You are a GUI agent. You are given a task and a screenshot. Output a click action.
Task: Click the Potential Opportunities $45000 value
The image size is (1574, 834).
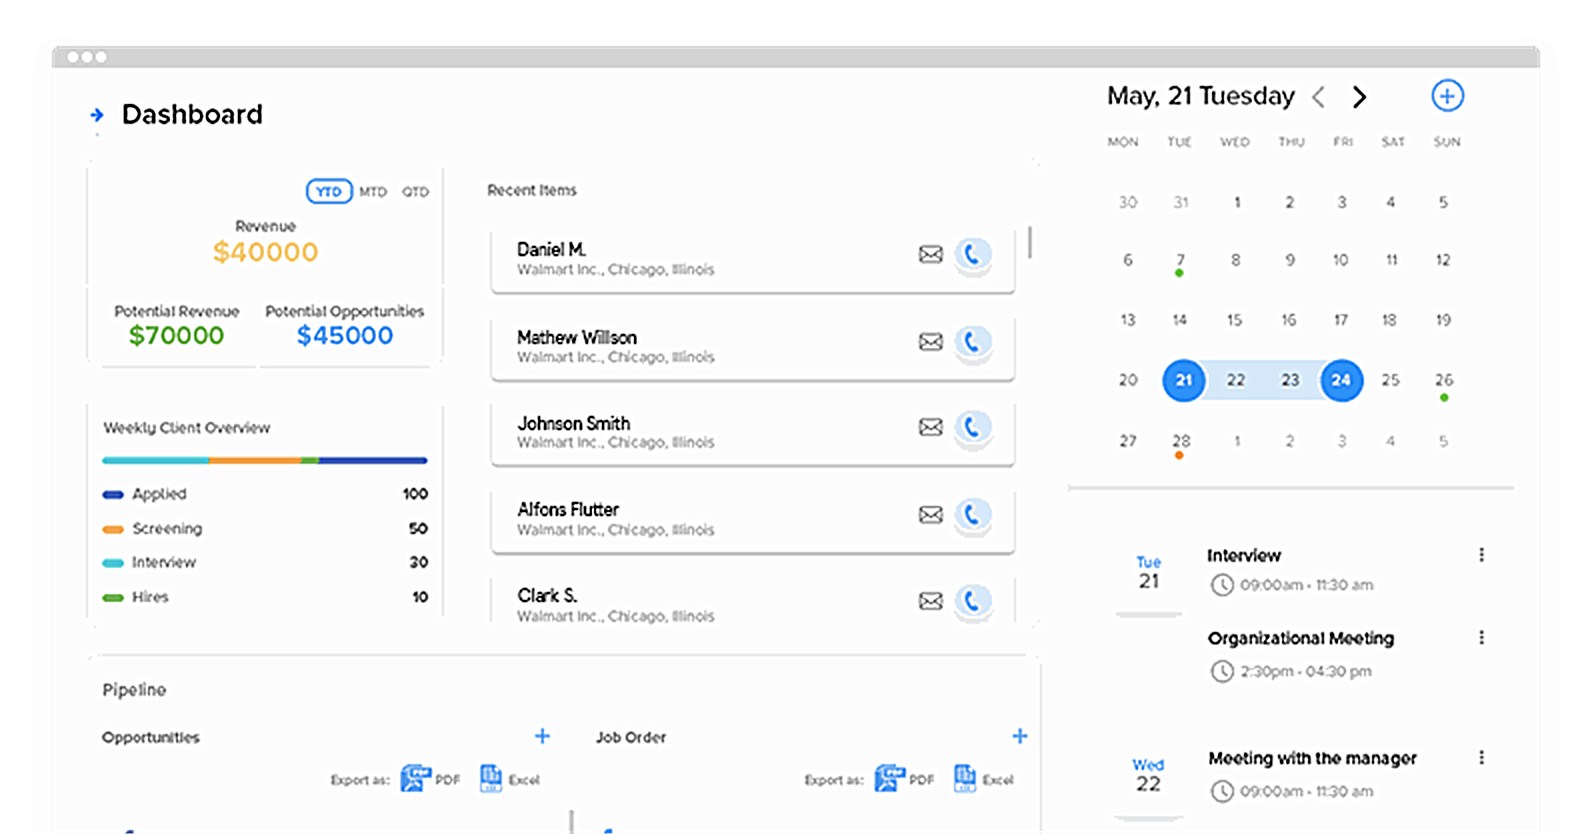coord(345,335)
